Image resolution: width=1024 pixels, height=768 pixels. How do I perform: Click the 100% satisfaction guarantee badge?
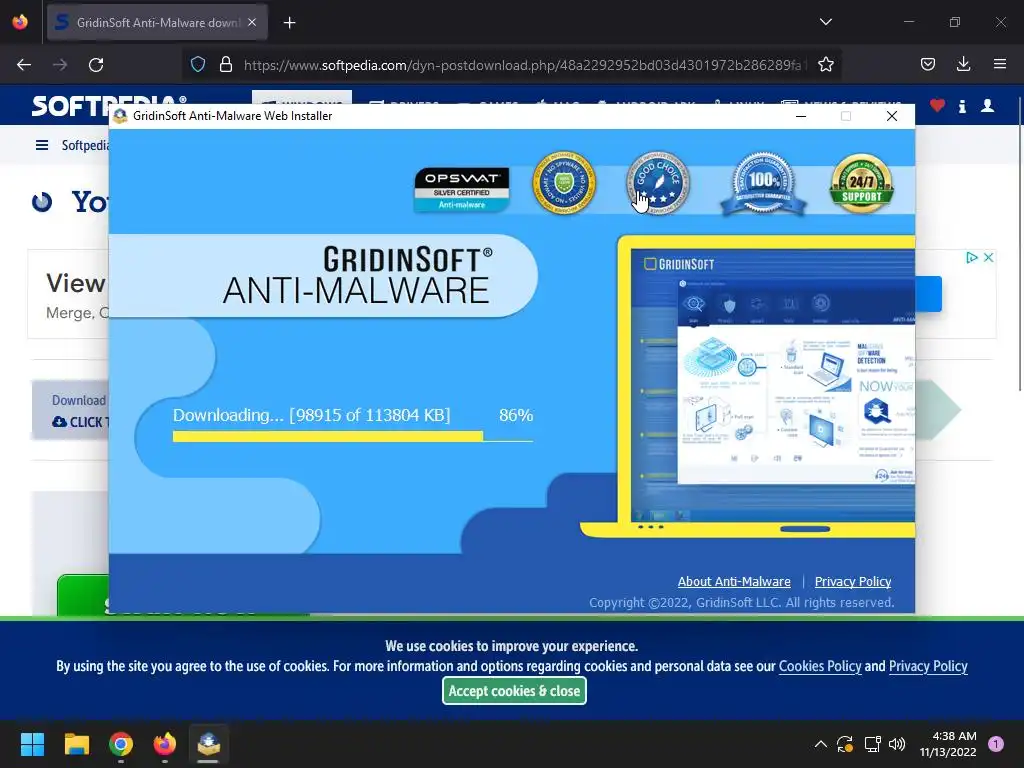[x=763, y=184]
